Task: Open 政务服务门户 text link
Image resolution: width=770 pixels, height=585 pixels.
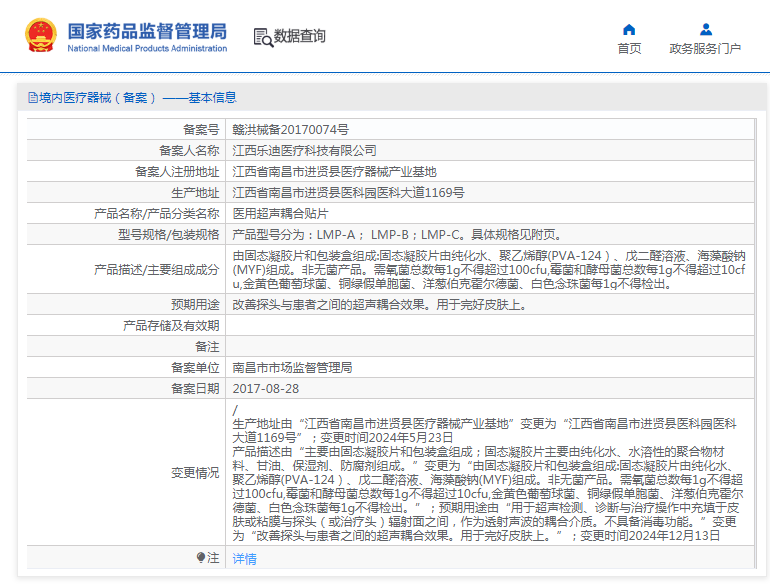Action: (x=705, y=49)
